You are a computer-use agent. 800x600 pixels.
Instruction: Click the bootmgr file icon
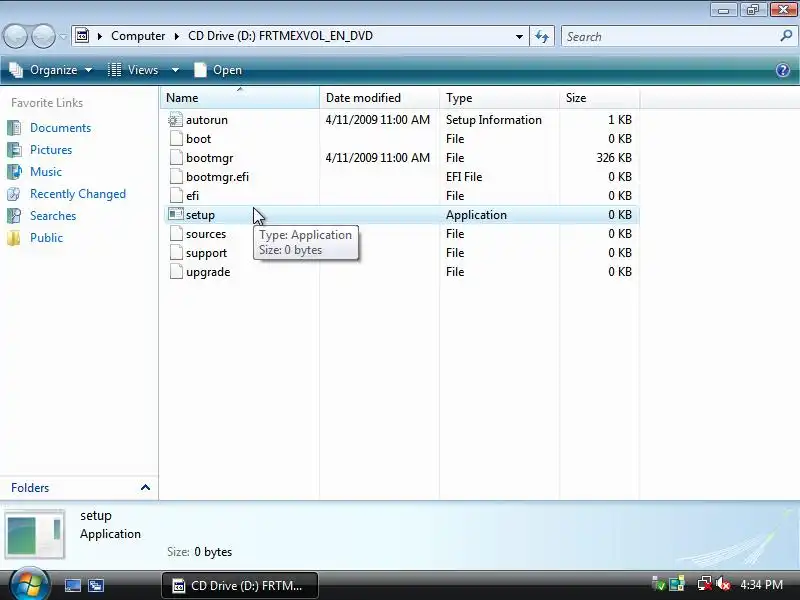pos(176,158)
